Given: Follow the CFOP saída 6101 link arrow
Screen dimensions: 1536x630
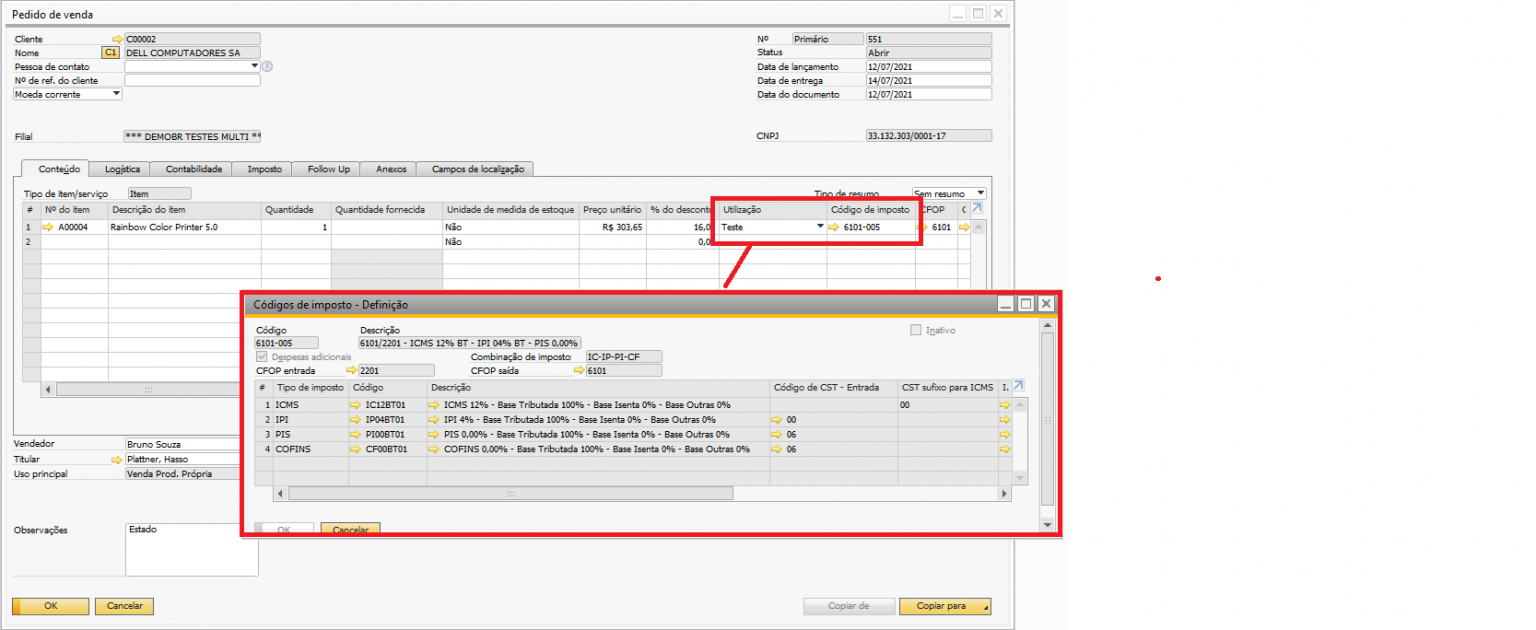Looking at the screenshot, I should coord(578,371).
